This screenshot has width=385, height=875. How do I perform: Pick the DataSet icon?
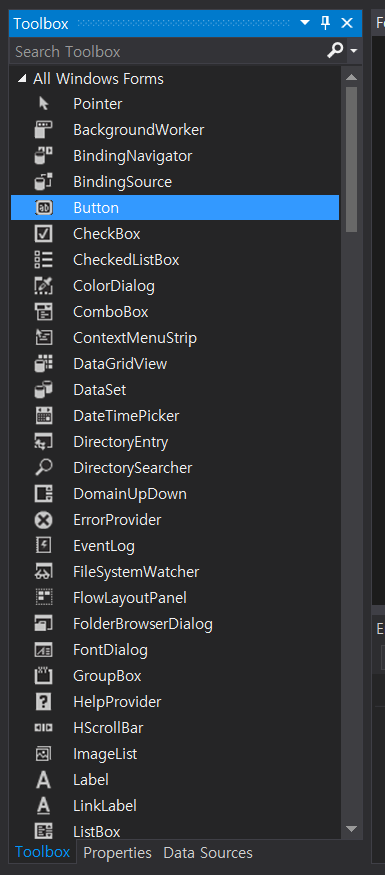click(44, 390)
